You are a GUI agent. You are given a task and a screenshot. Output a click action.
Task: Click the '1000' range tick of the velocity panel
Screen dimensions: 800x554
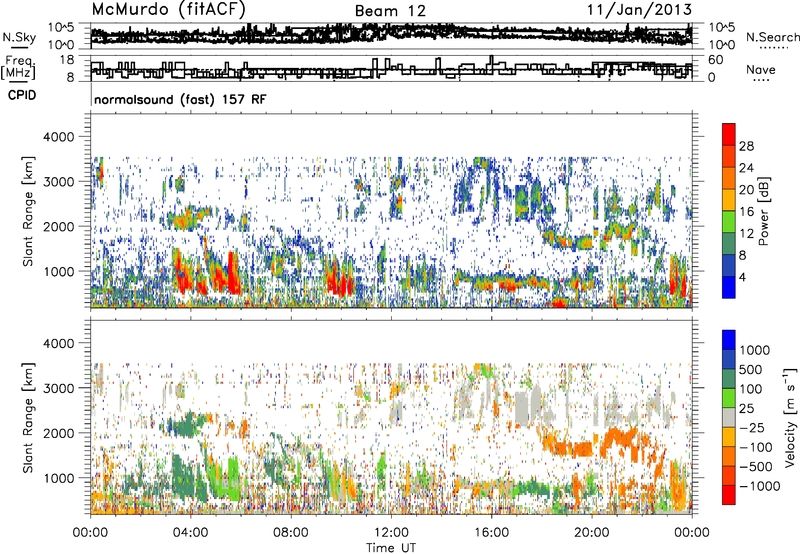pyautogui.click(x=59, y=478)
